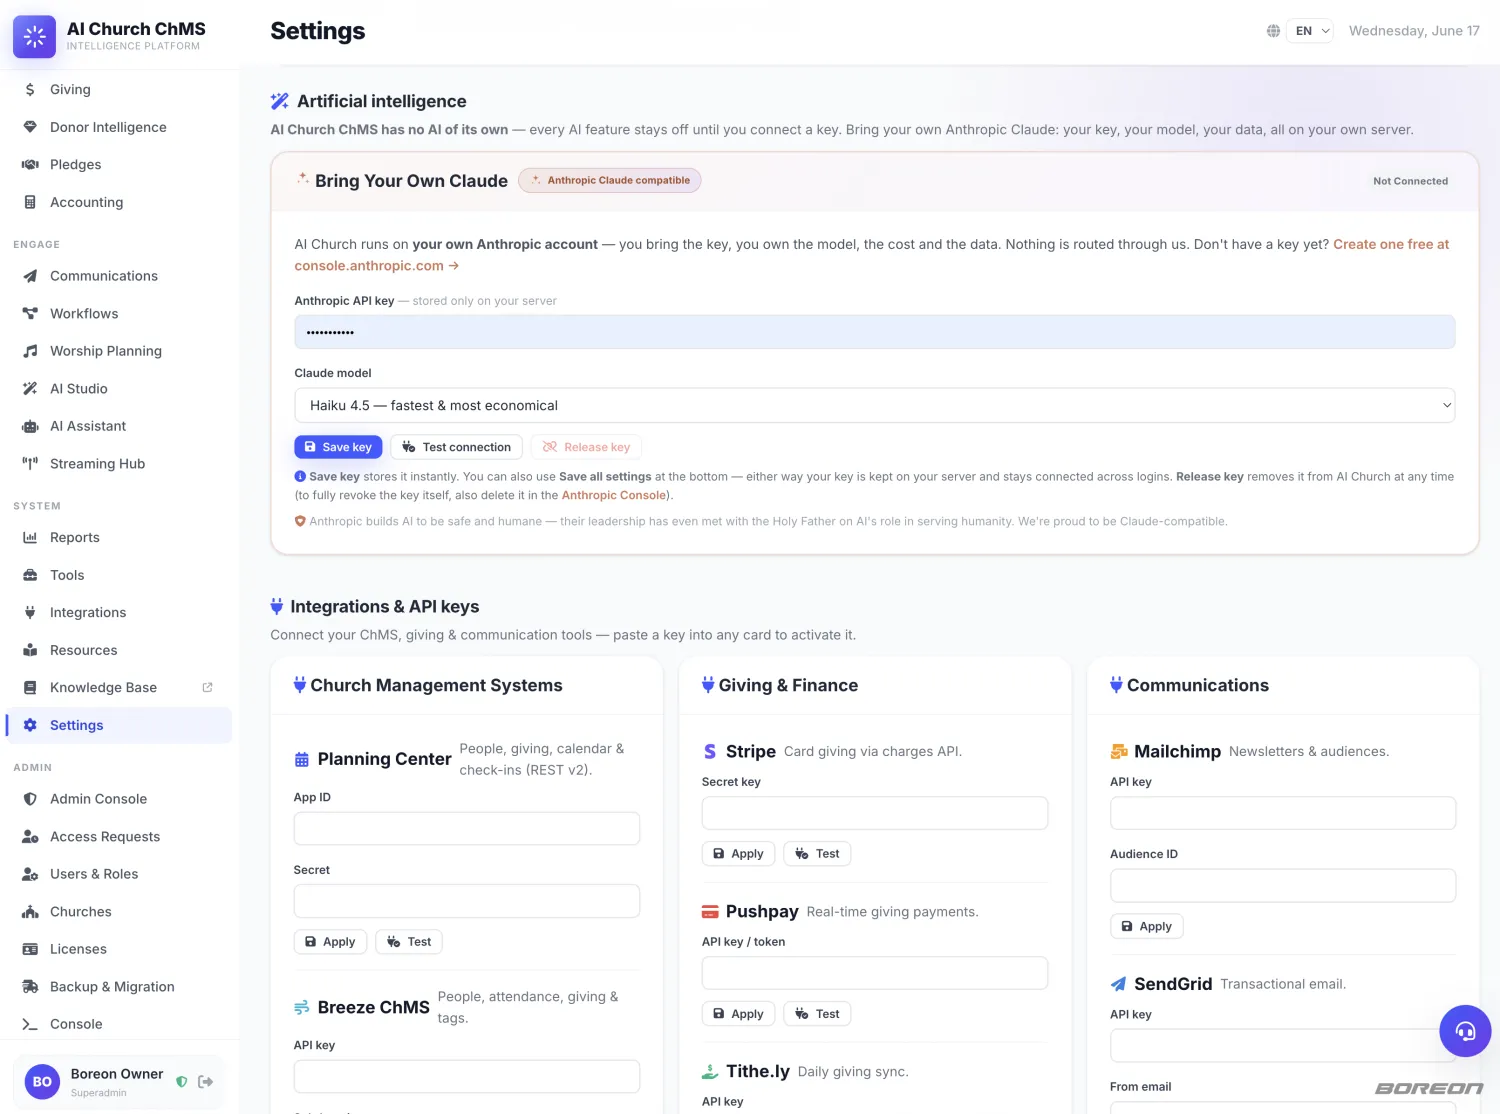Open the EN language dropdown

(x=1310, y=31)
